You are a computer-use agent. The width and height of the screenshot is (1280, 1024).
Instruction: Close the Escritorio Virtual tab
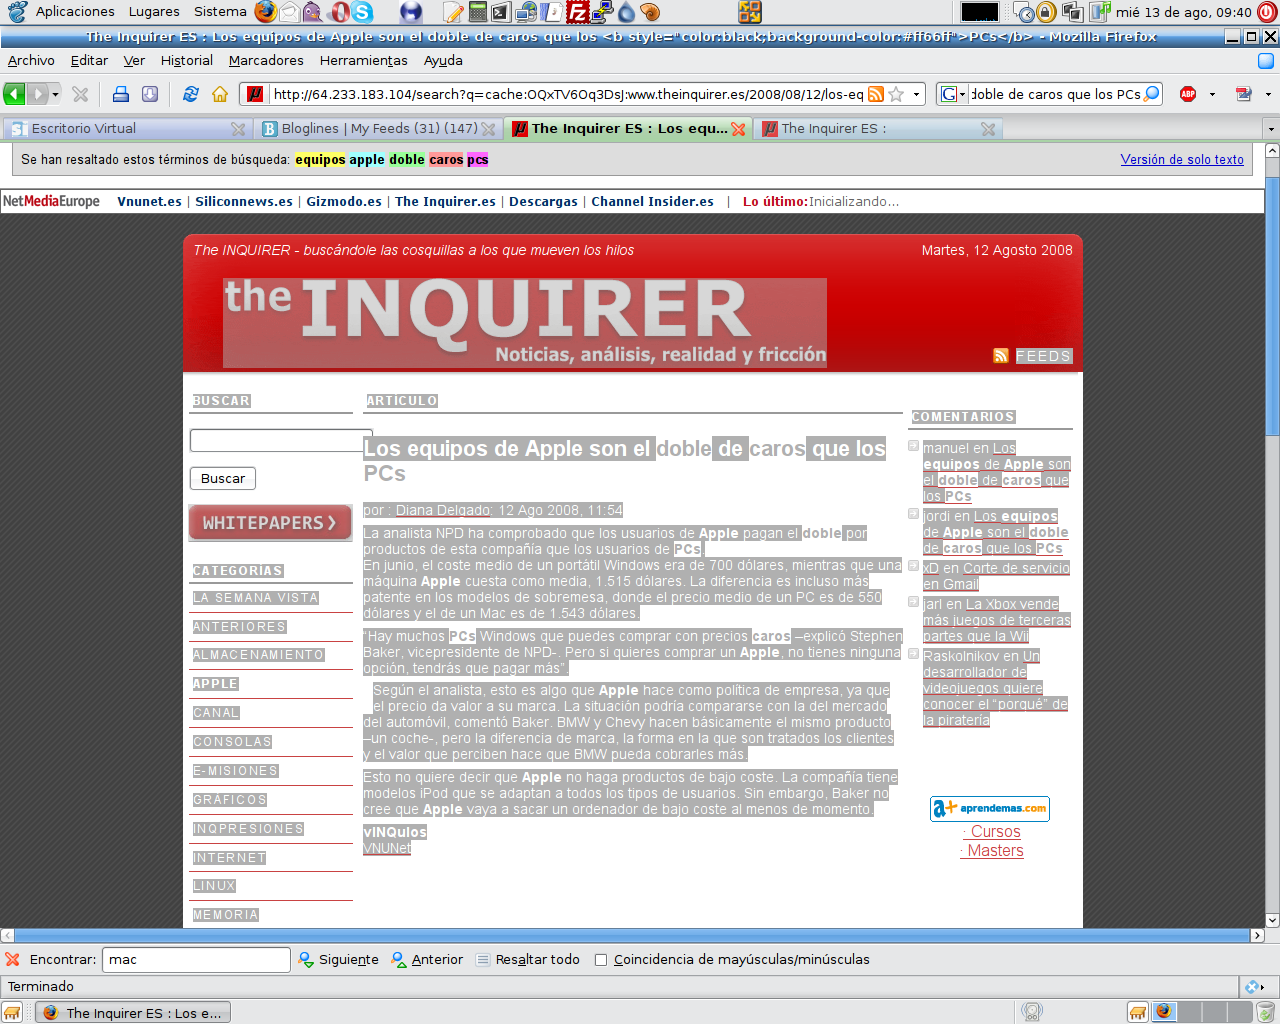238,129
